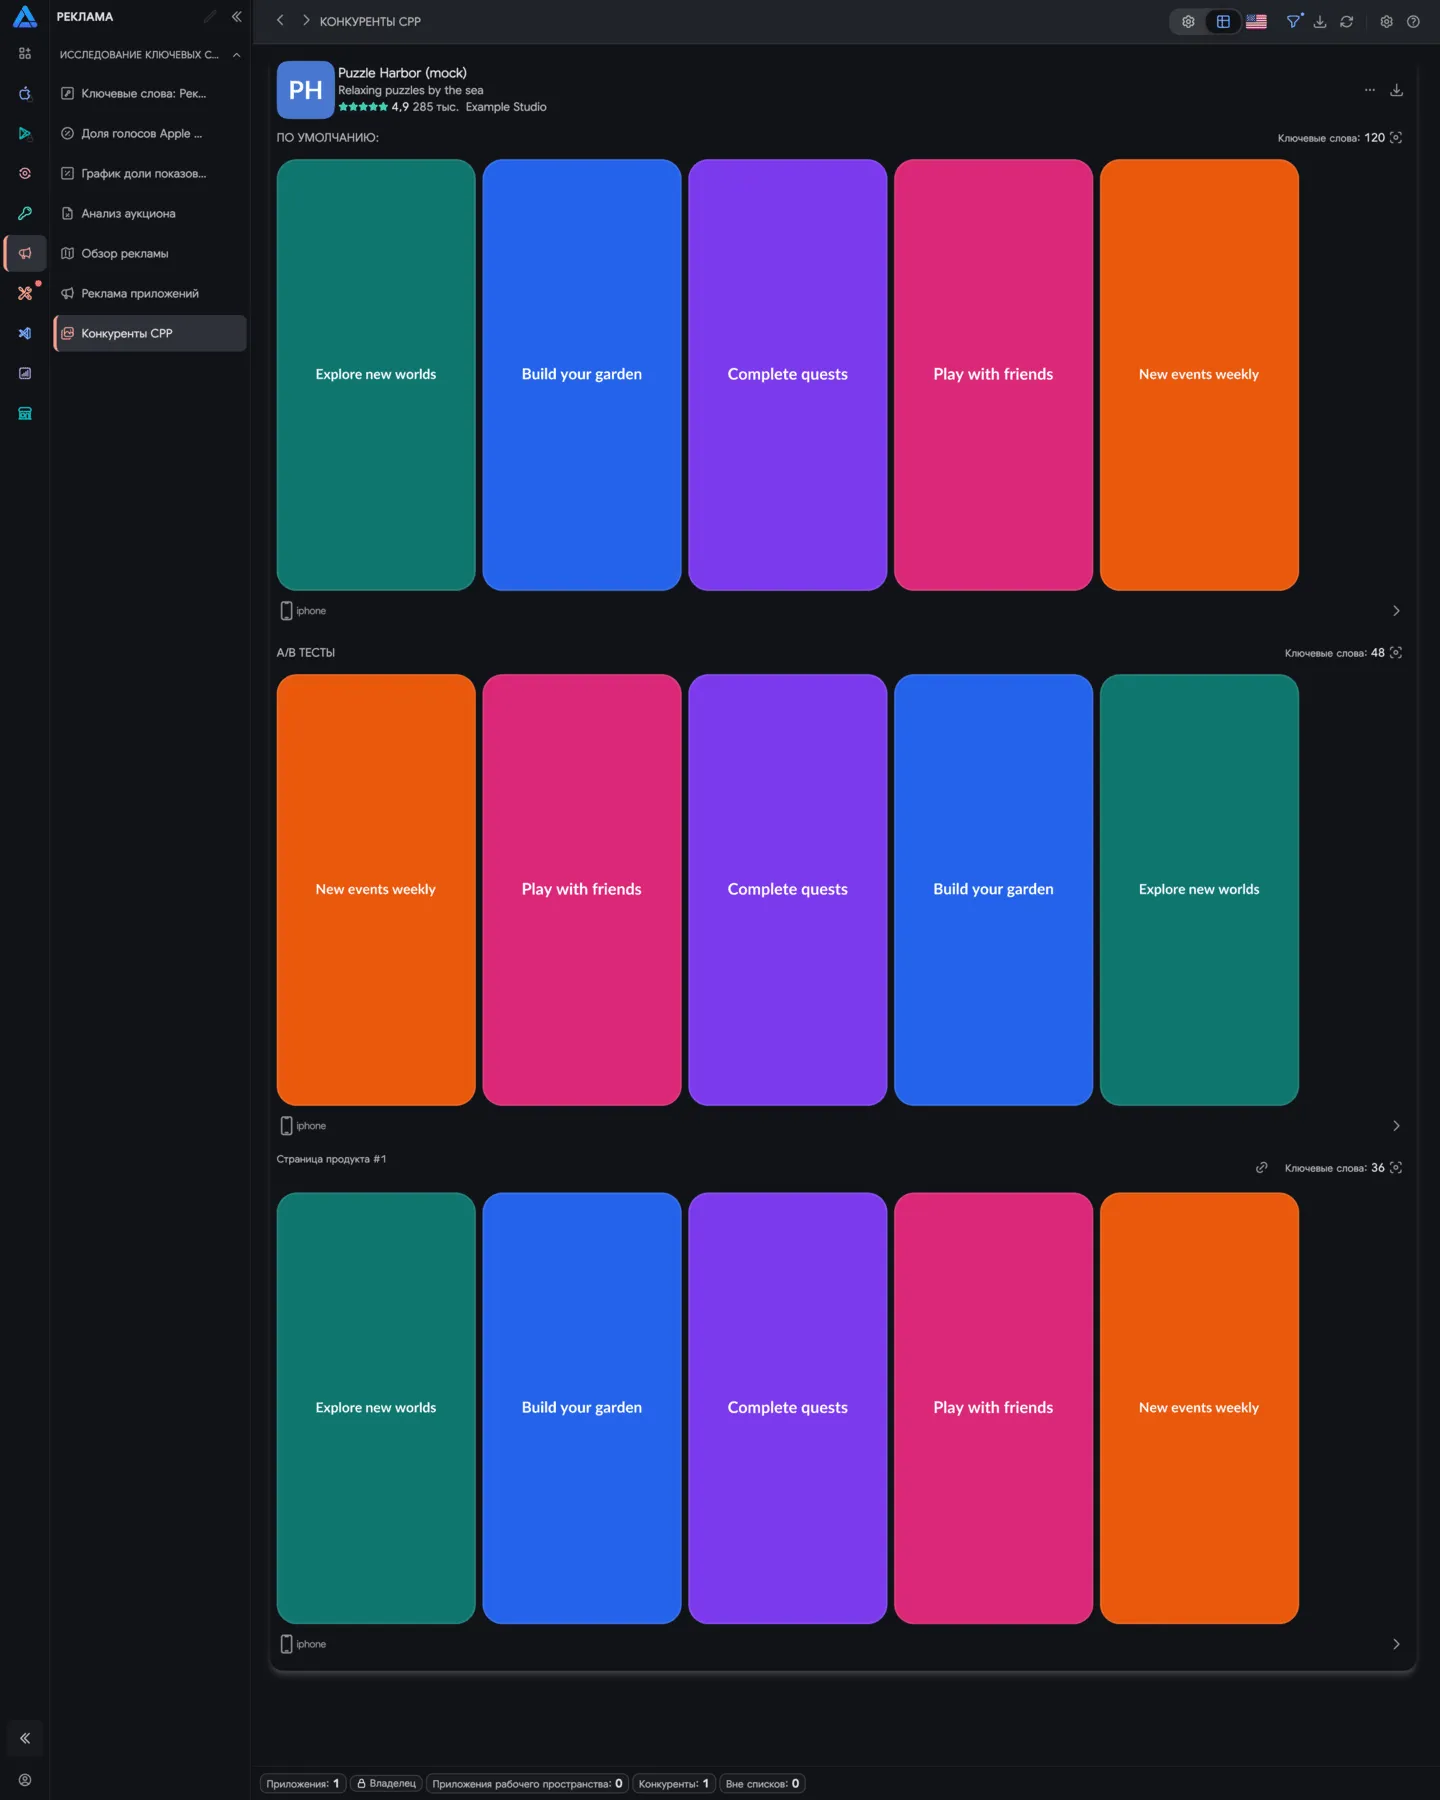Click the focus icon next to keywords 48
The height and width of the screenshot is (1800, 1440).
1396,653
